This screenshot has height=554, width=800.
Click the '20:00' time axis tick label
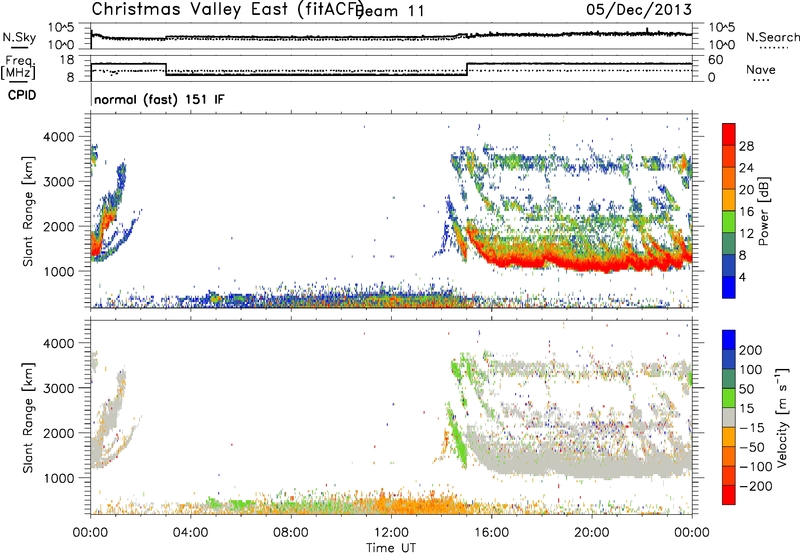592,533
